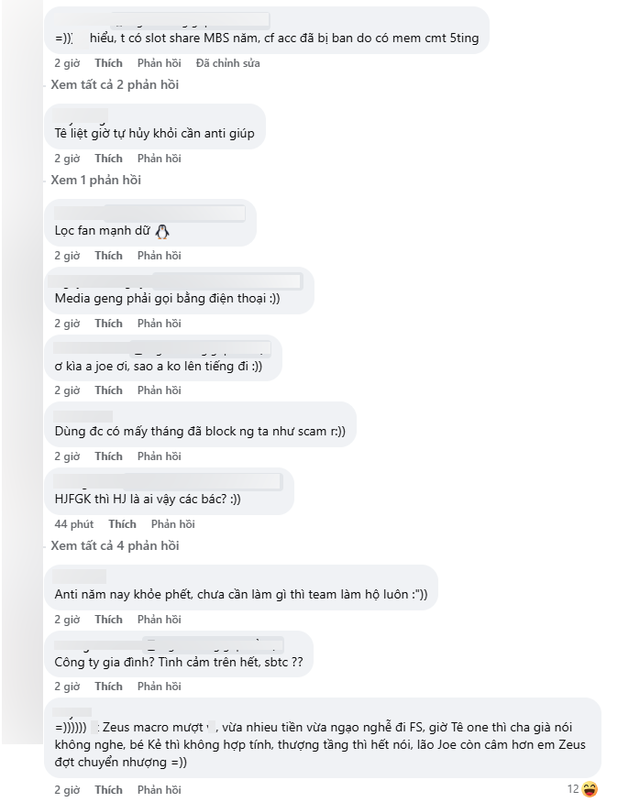Open 'Đã chỉnh sửa' edit history link
This screenshot has height=802, width=640.
228,63
